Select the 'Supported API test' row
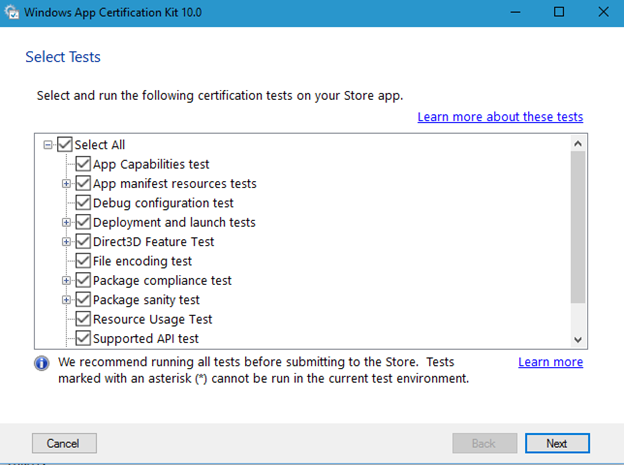 click(x=146, y=338)
